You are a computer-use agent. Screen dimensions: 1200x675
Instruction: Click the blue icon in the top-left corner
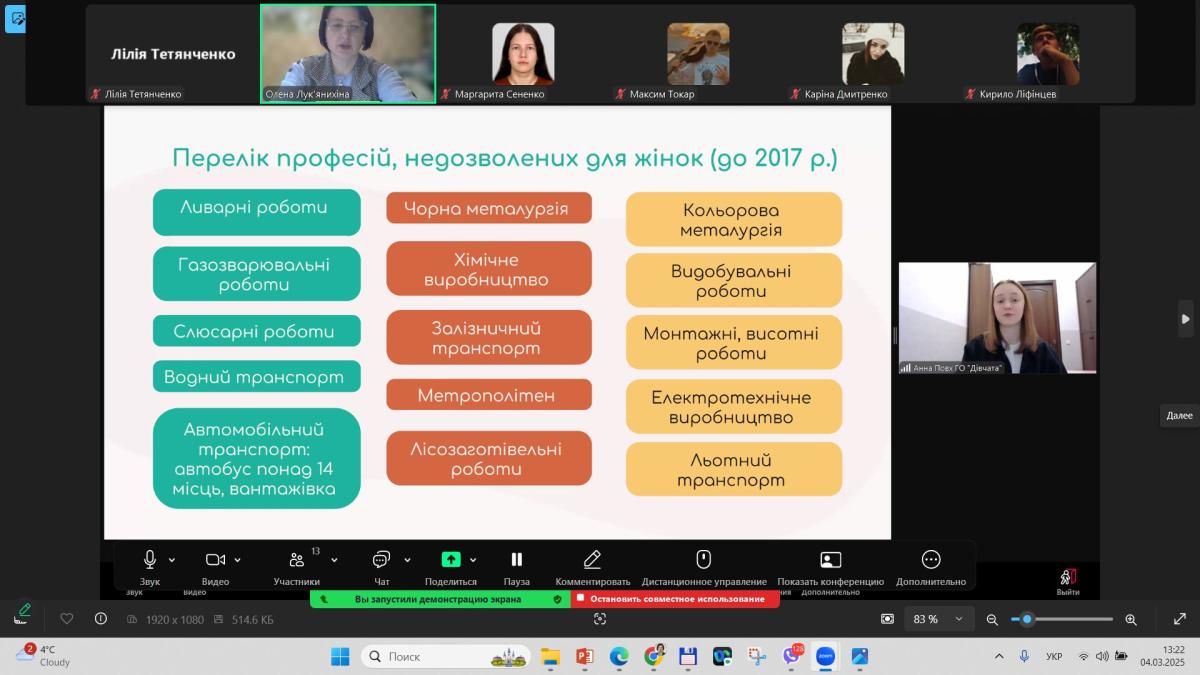pyautogui.click(x=15, y=19)
